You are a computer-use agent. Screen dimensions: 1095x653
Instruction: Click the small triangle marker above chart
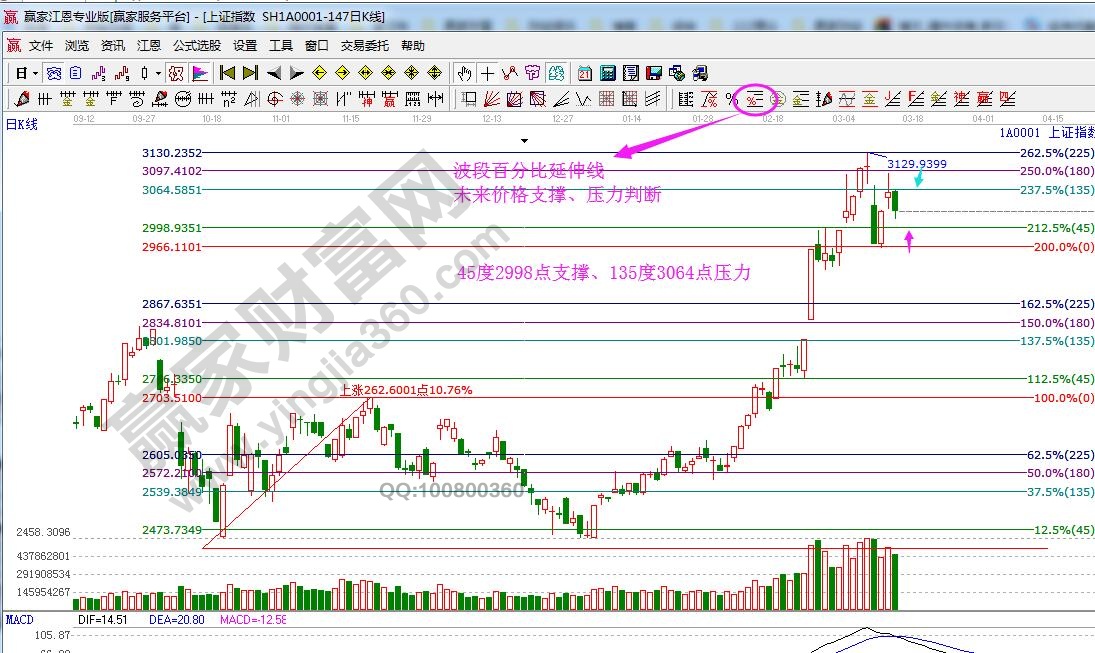coord(524,141)
